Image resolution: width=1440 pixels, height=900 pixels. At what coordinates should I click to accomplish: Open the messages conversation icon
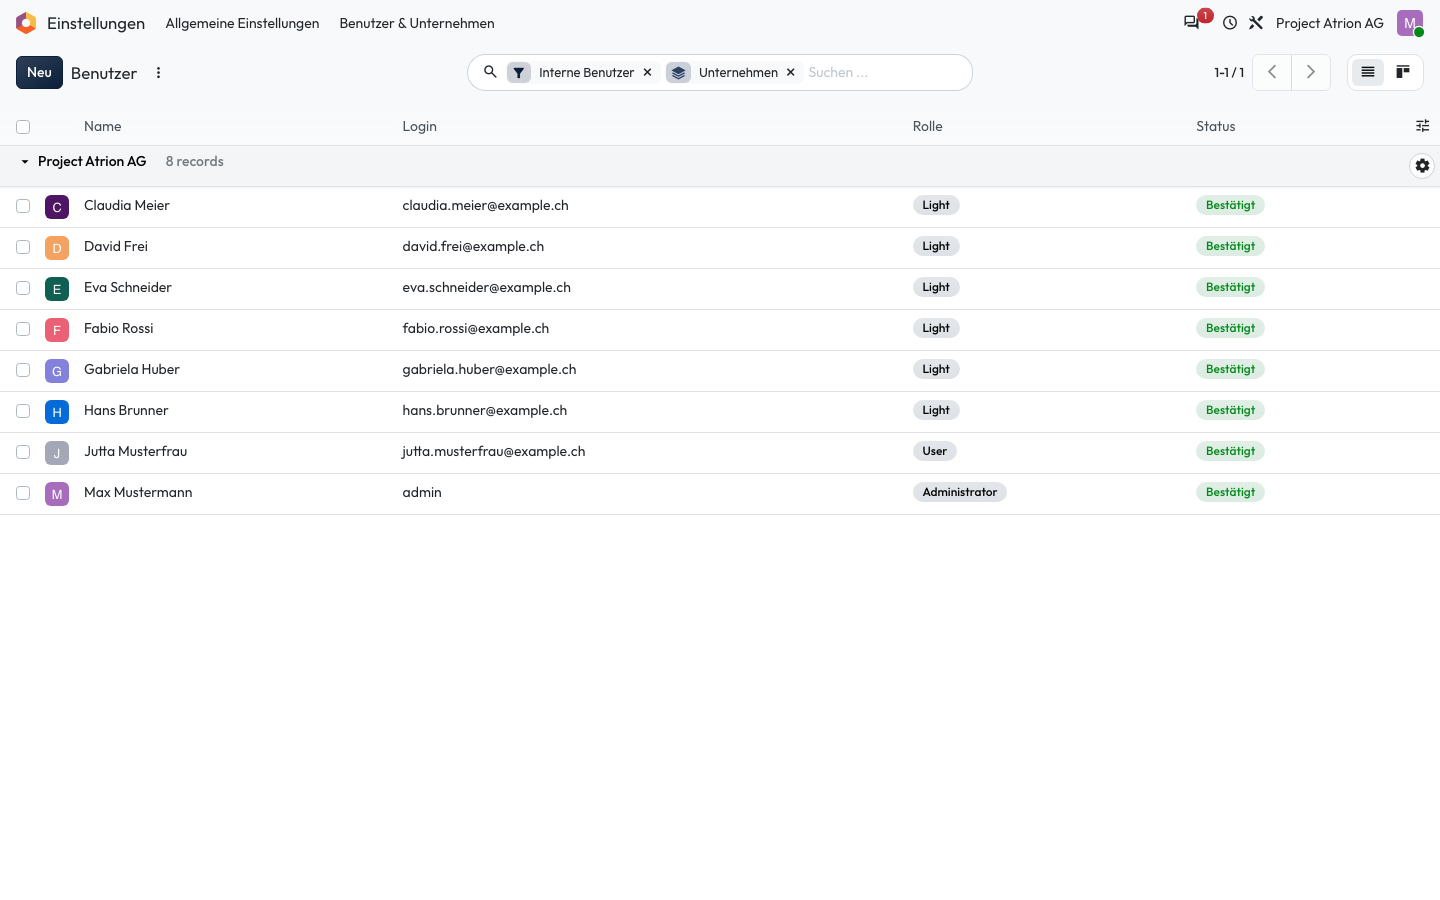[x=1191, y=23]
